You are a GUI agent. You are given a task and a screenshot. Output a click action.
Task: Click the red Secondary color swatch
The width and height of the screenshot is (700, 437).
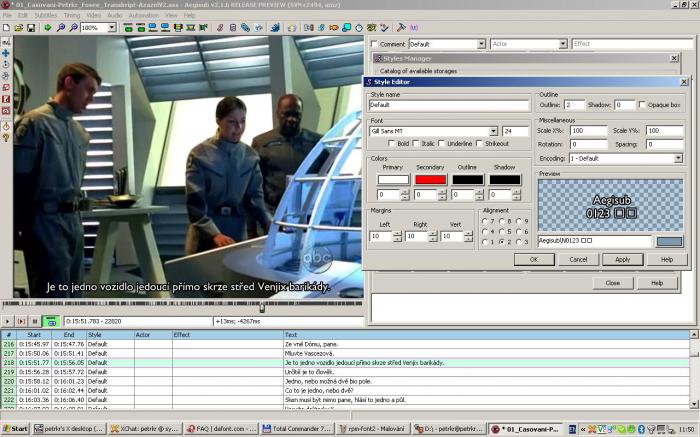[430, 179]
